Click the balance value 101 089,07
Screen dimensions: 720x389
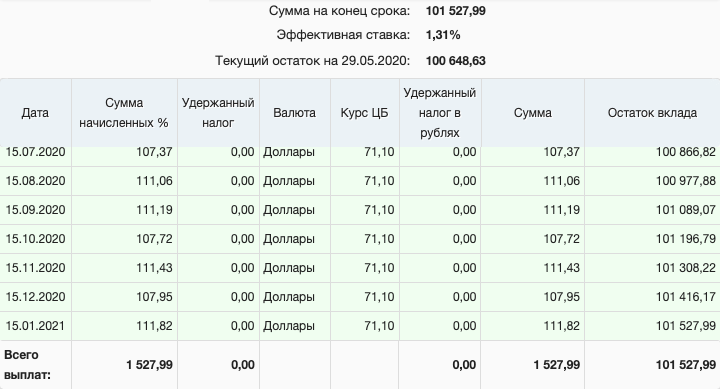686,210
